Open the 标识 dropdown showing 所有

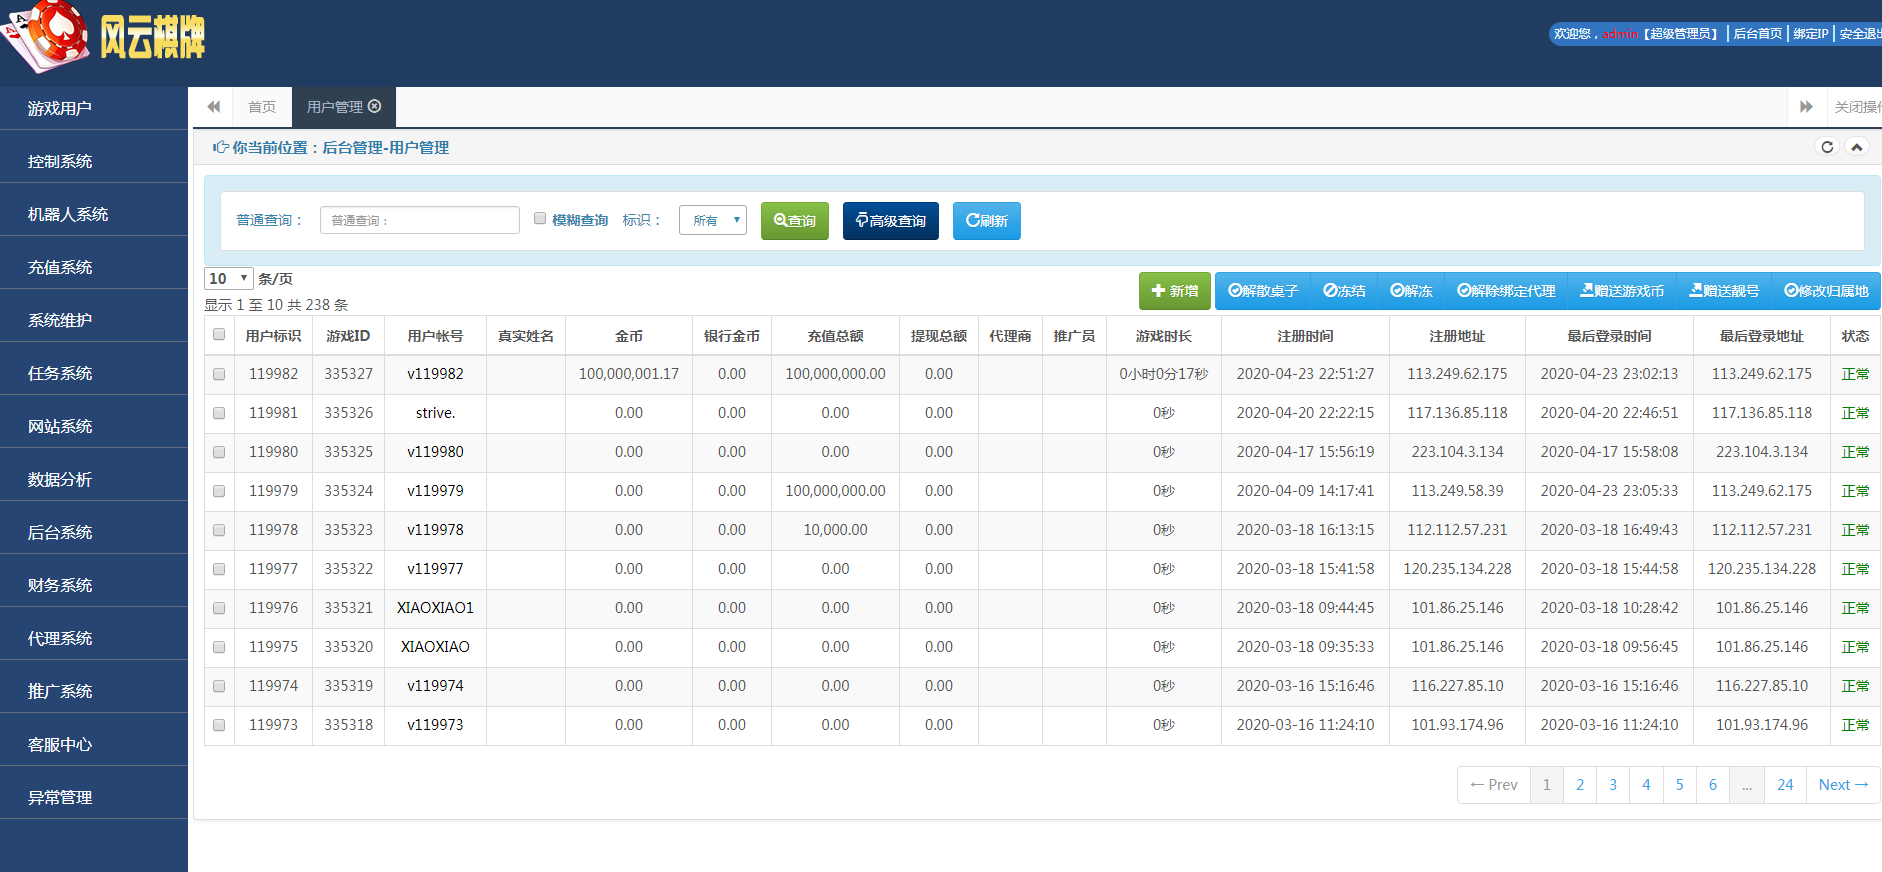(x=712, y=220)
